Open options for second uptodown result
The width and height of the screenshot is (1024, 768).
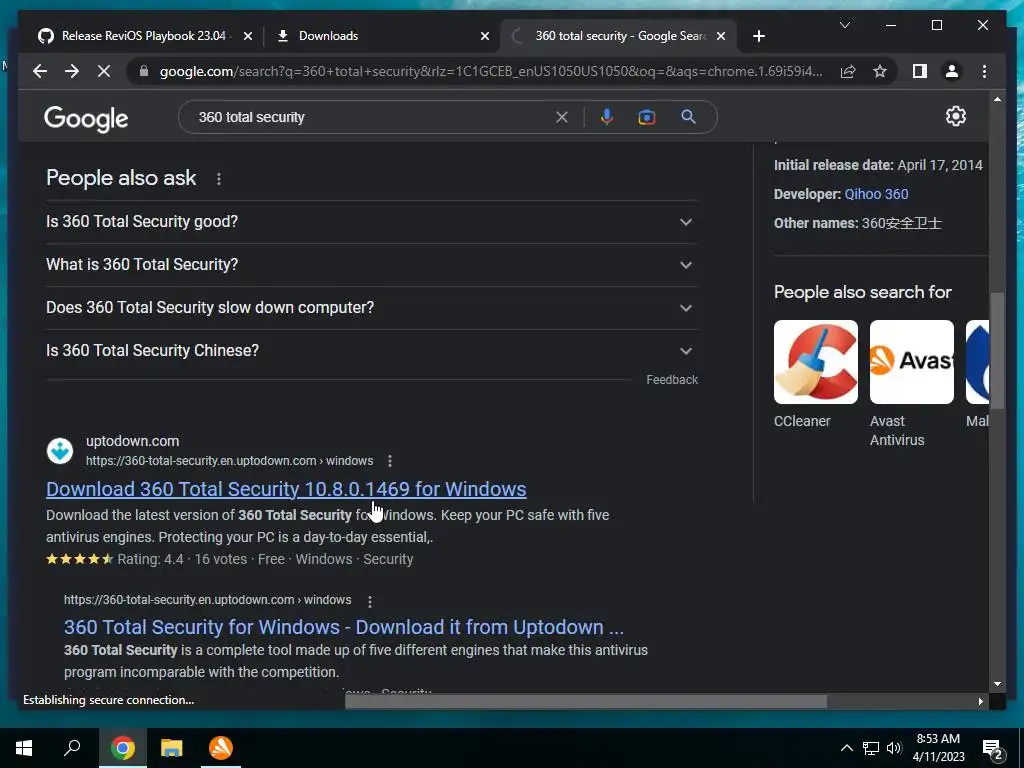pos(370,601)
